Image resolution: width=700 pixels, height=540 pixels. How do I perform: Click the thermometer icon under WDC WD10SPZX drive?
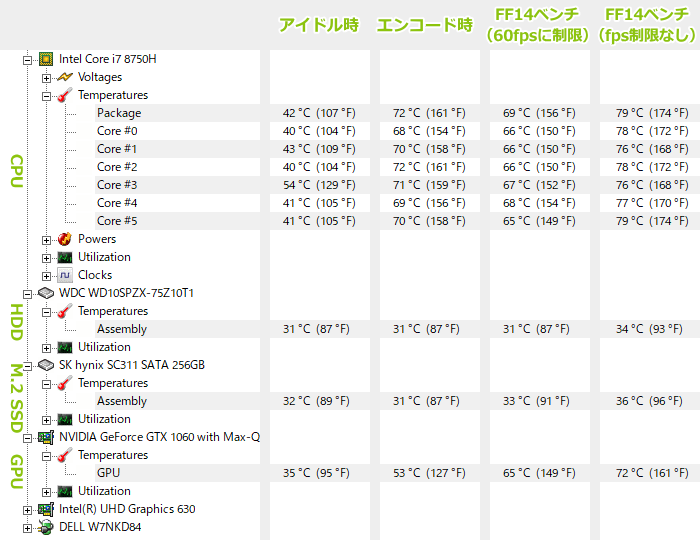[65, 311]
